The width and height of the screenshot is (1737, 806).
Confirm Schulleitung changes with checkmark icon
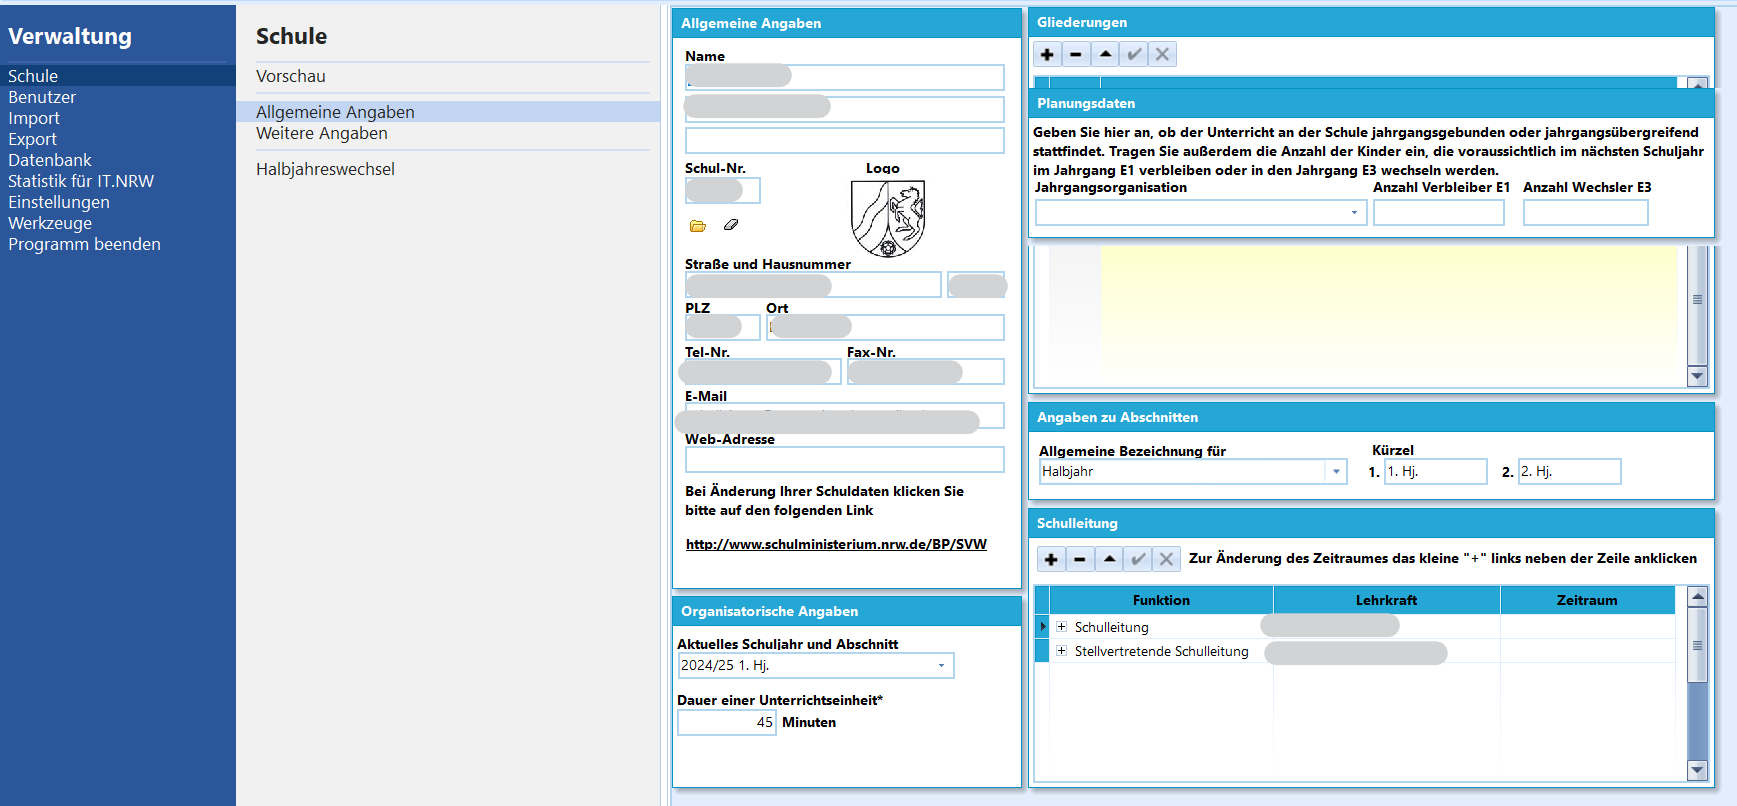click(x=1138, y=559)
